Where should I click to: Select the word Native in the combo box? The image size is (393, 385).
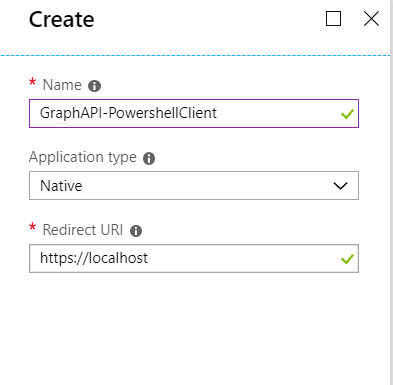(61, 186)
